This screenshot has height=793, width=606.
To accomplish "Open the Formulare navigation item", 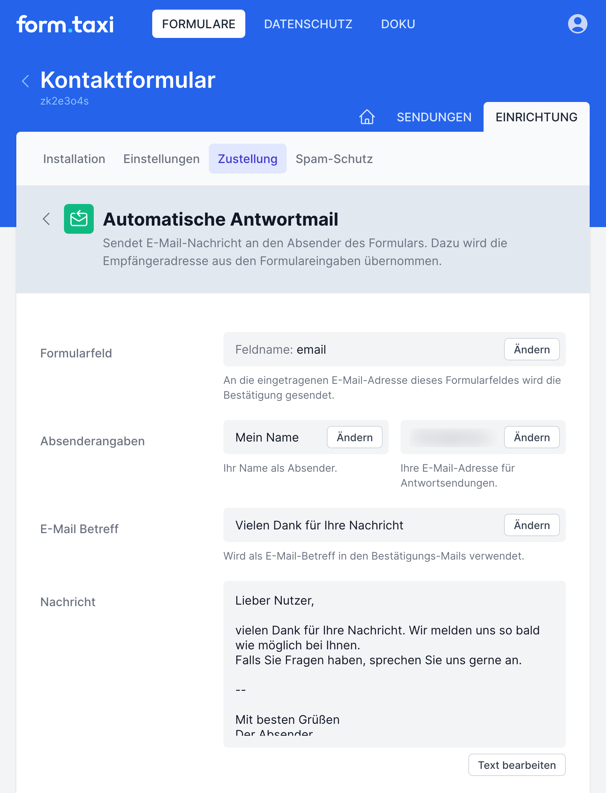I will pos(198,24).
